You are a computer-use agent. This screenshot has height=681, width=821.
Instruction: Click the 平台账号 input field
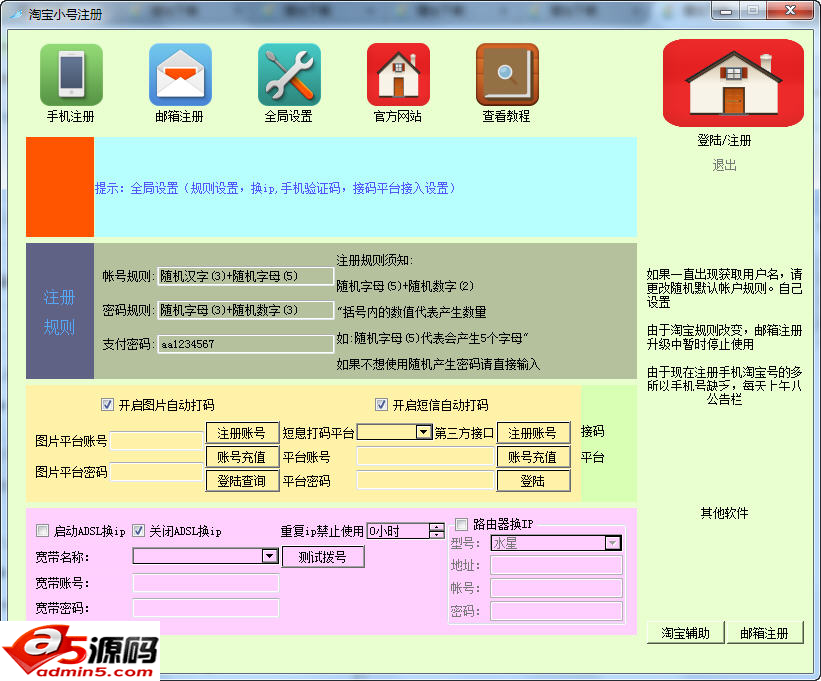coord(425,456)
